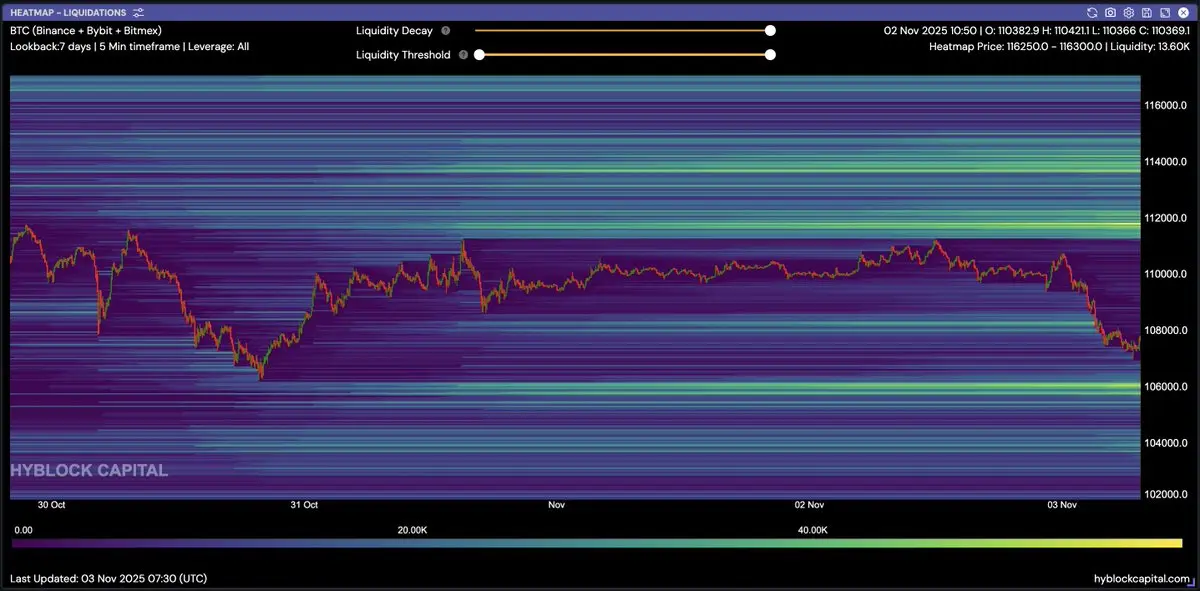Close the heatmap liquidations panel

click(x=1182, y=12)
